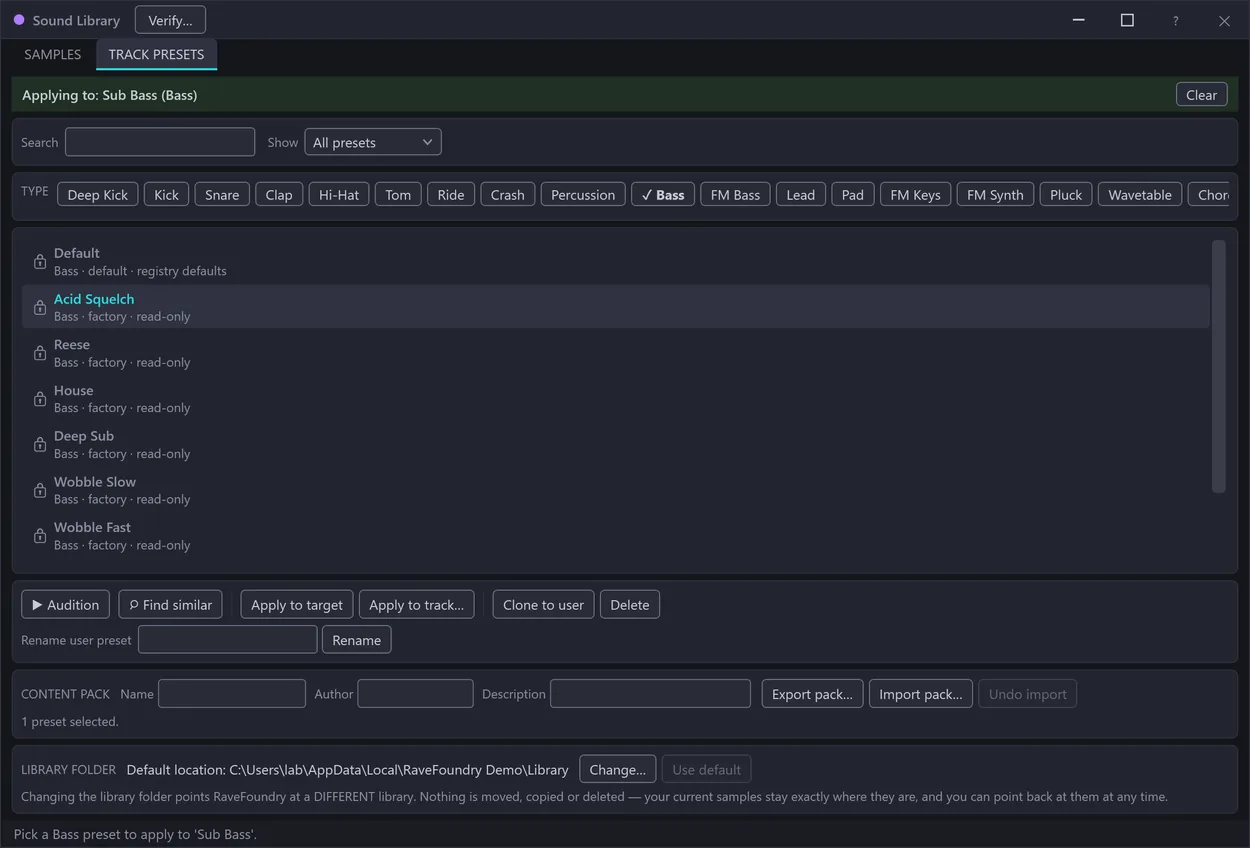Image resolution: width=1250 pixels, height=848 pixels.
Task: Toggle the Hi-Hat type filter
Action: click(339, 194)
